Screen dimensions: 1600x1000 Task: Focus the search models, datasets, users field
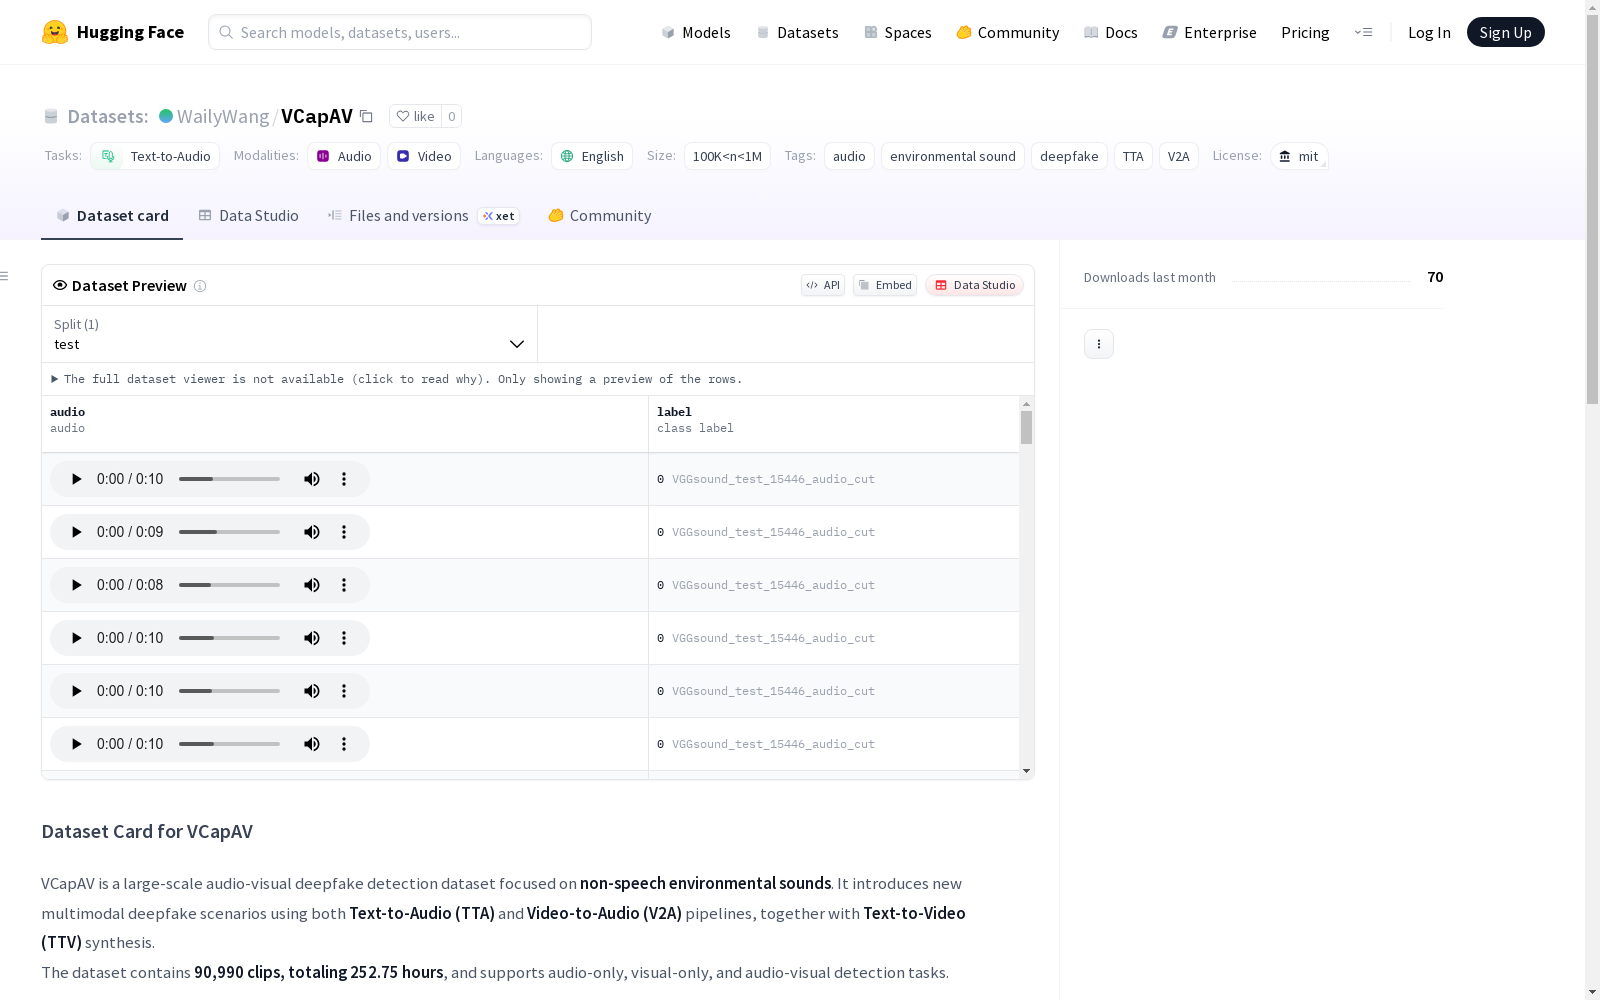pos(400,32)
